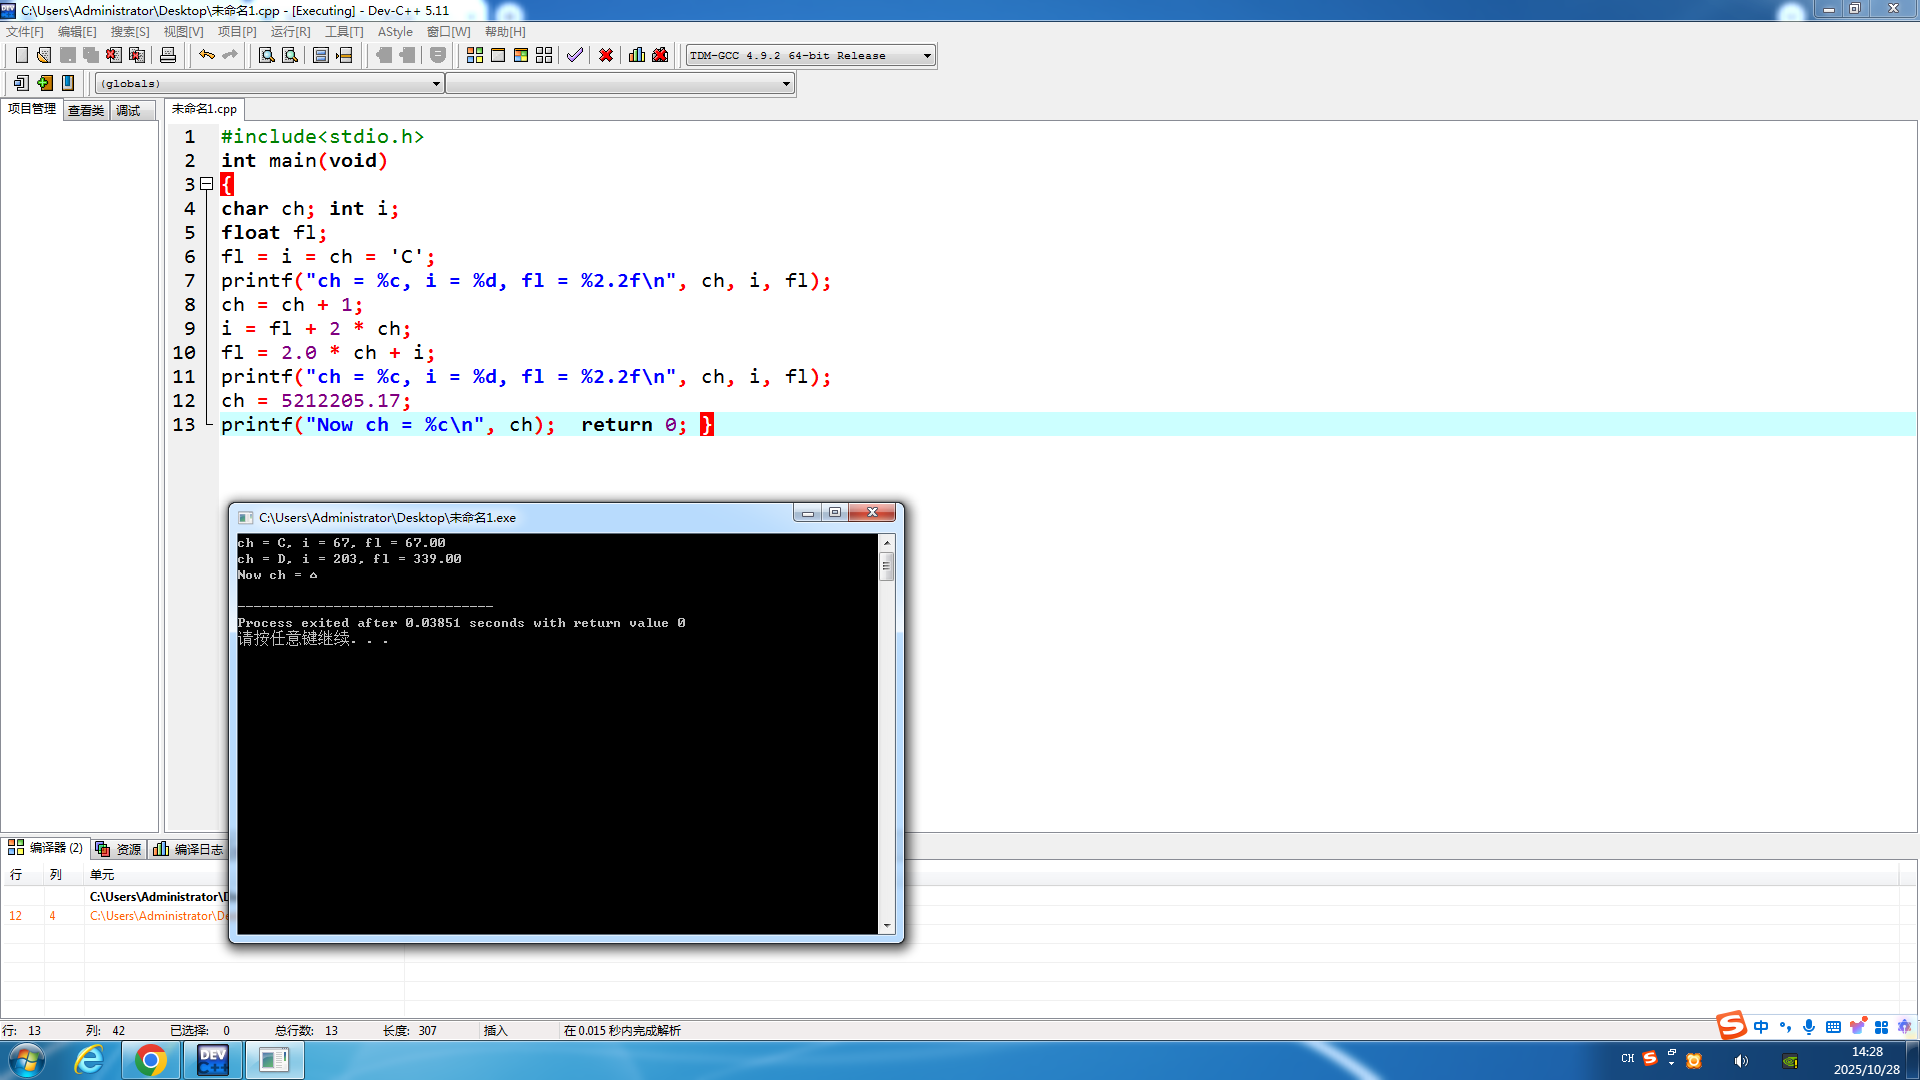Click the Undo arrow icon
This screenshot has width=1920, height=1080.
[206, 55]
